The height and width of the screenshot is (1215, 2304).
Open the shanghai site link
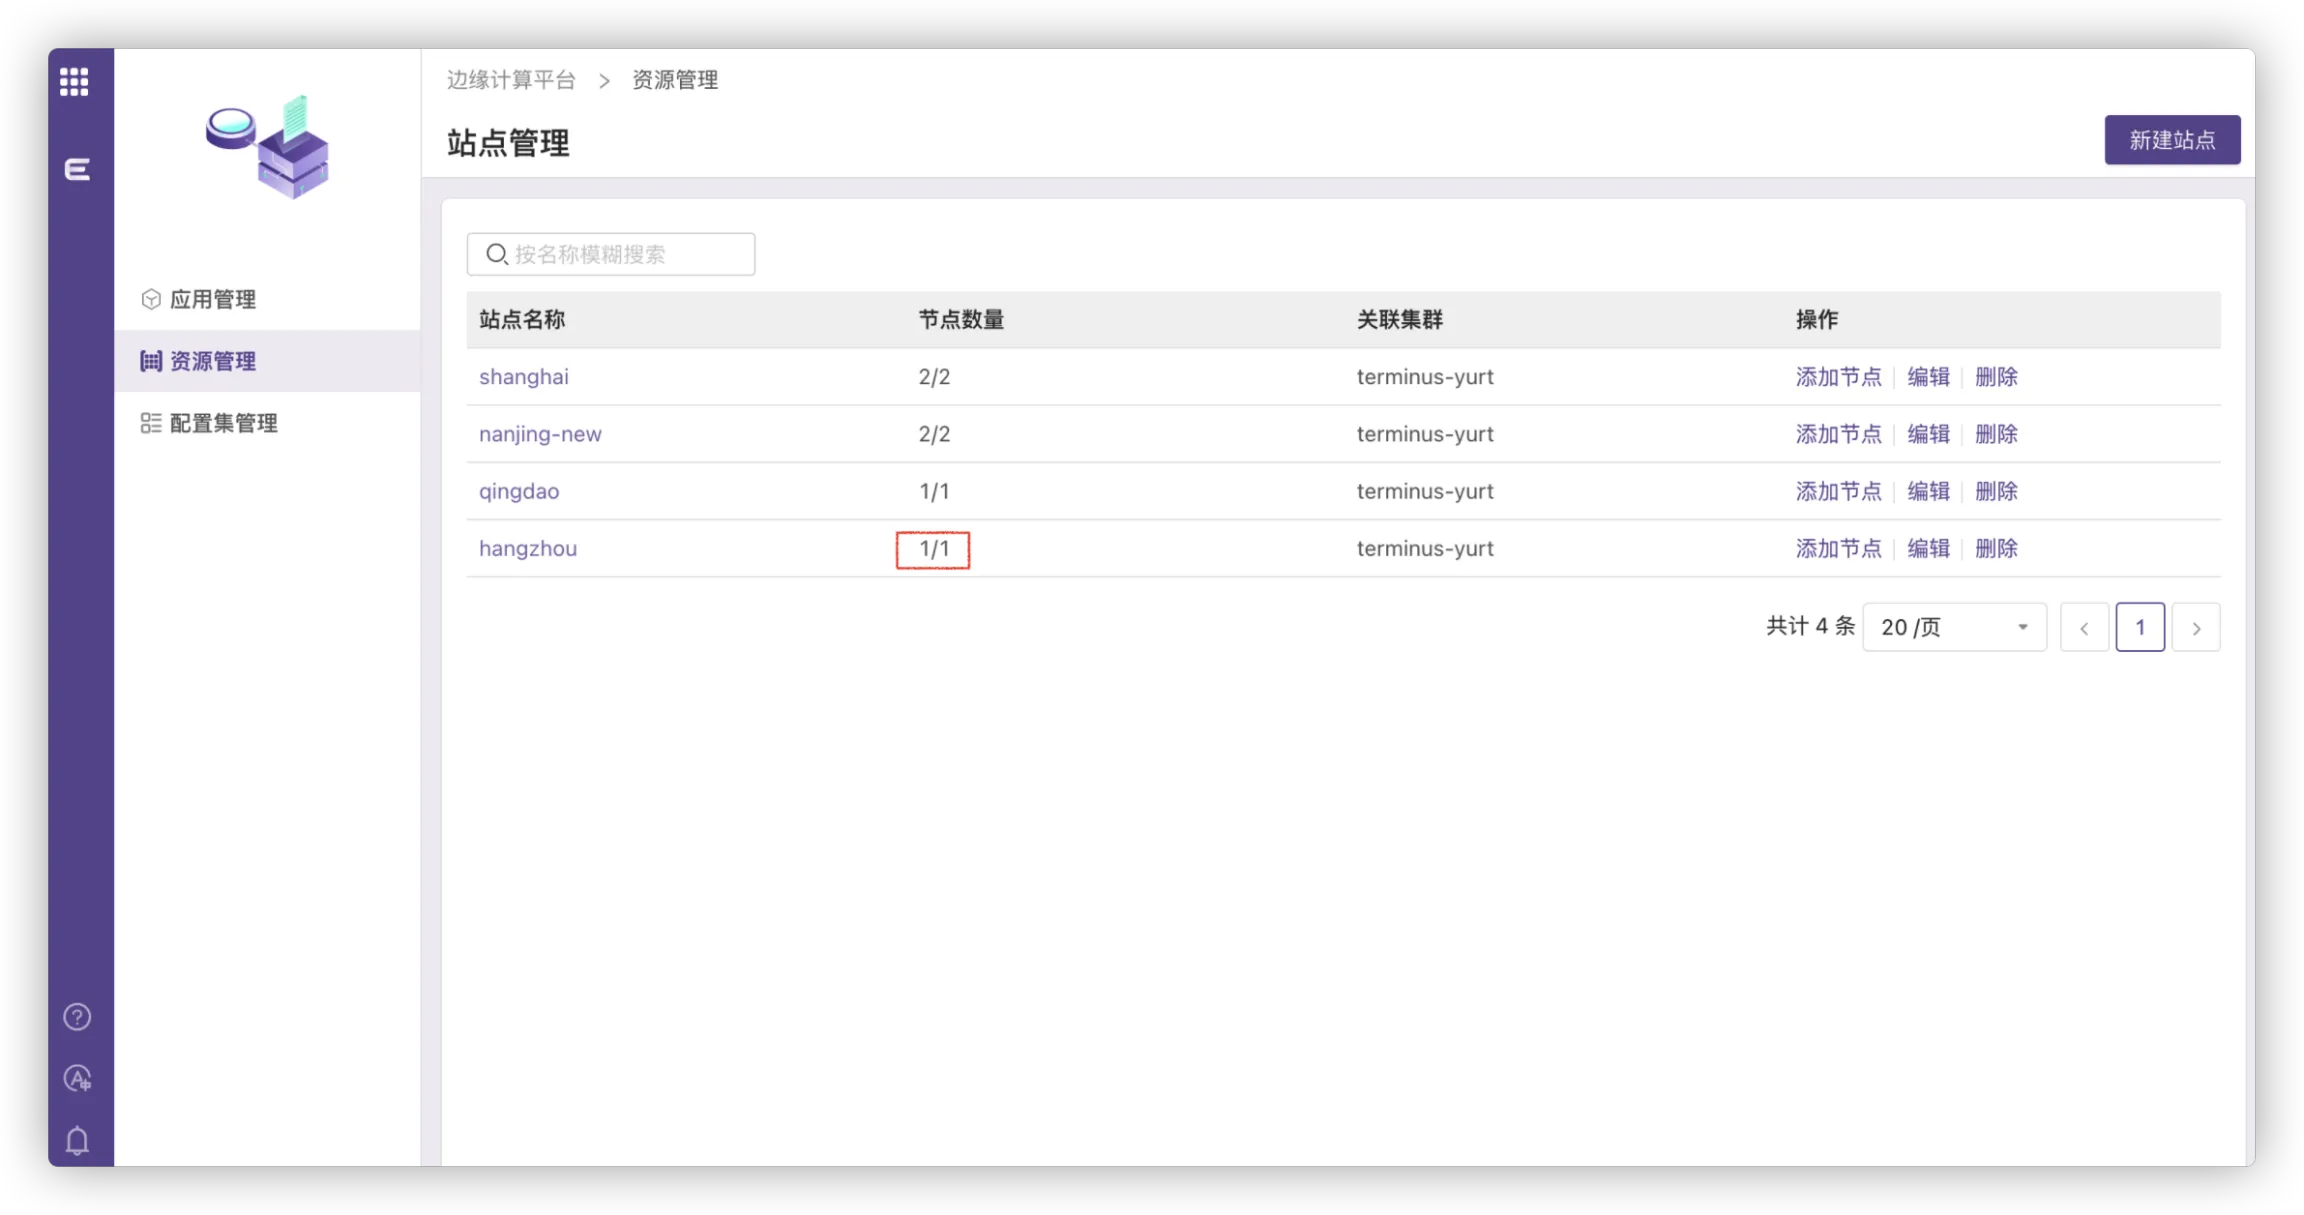coord(523,377)
